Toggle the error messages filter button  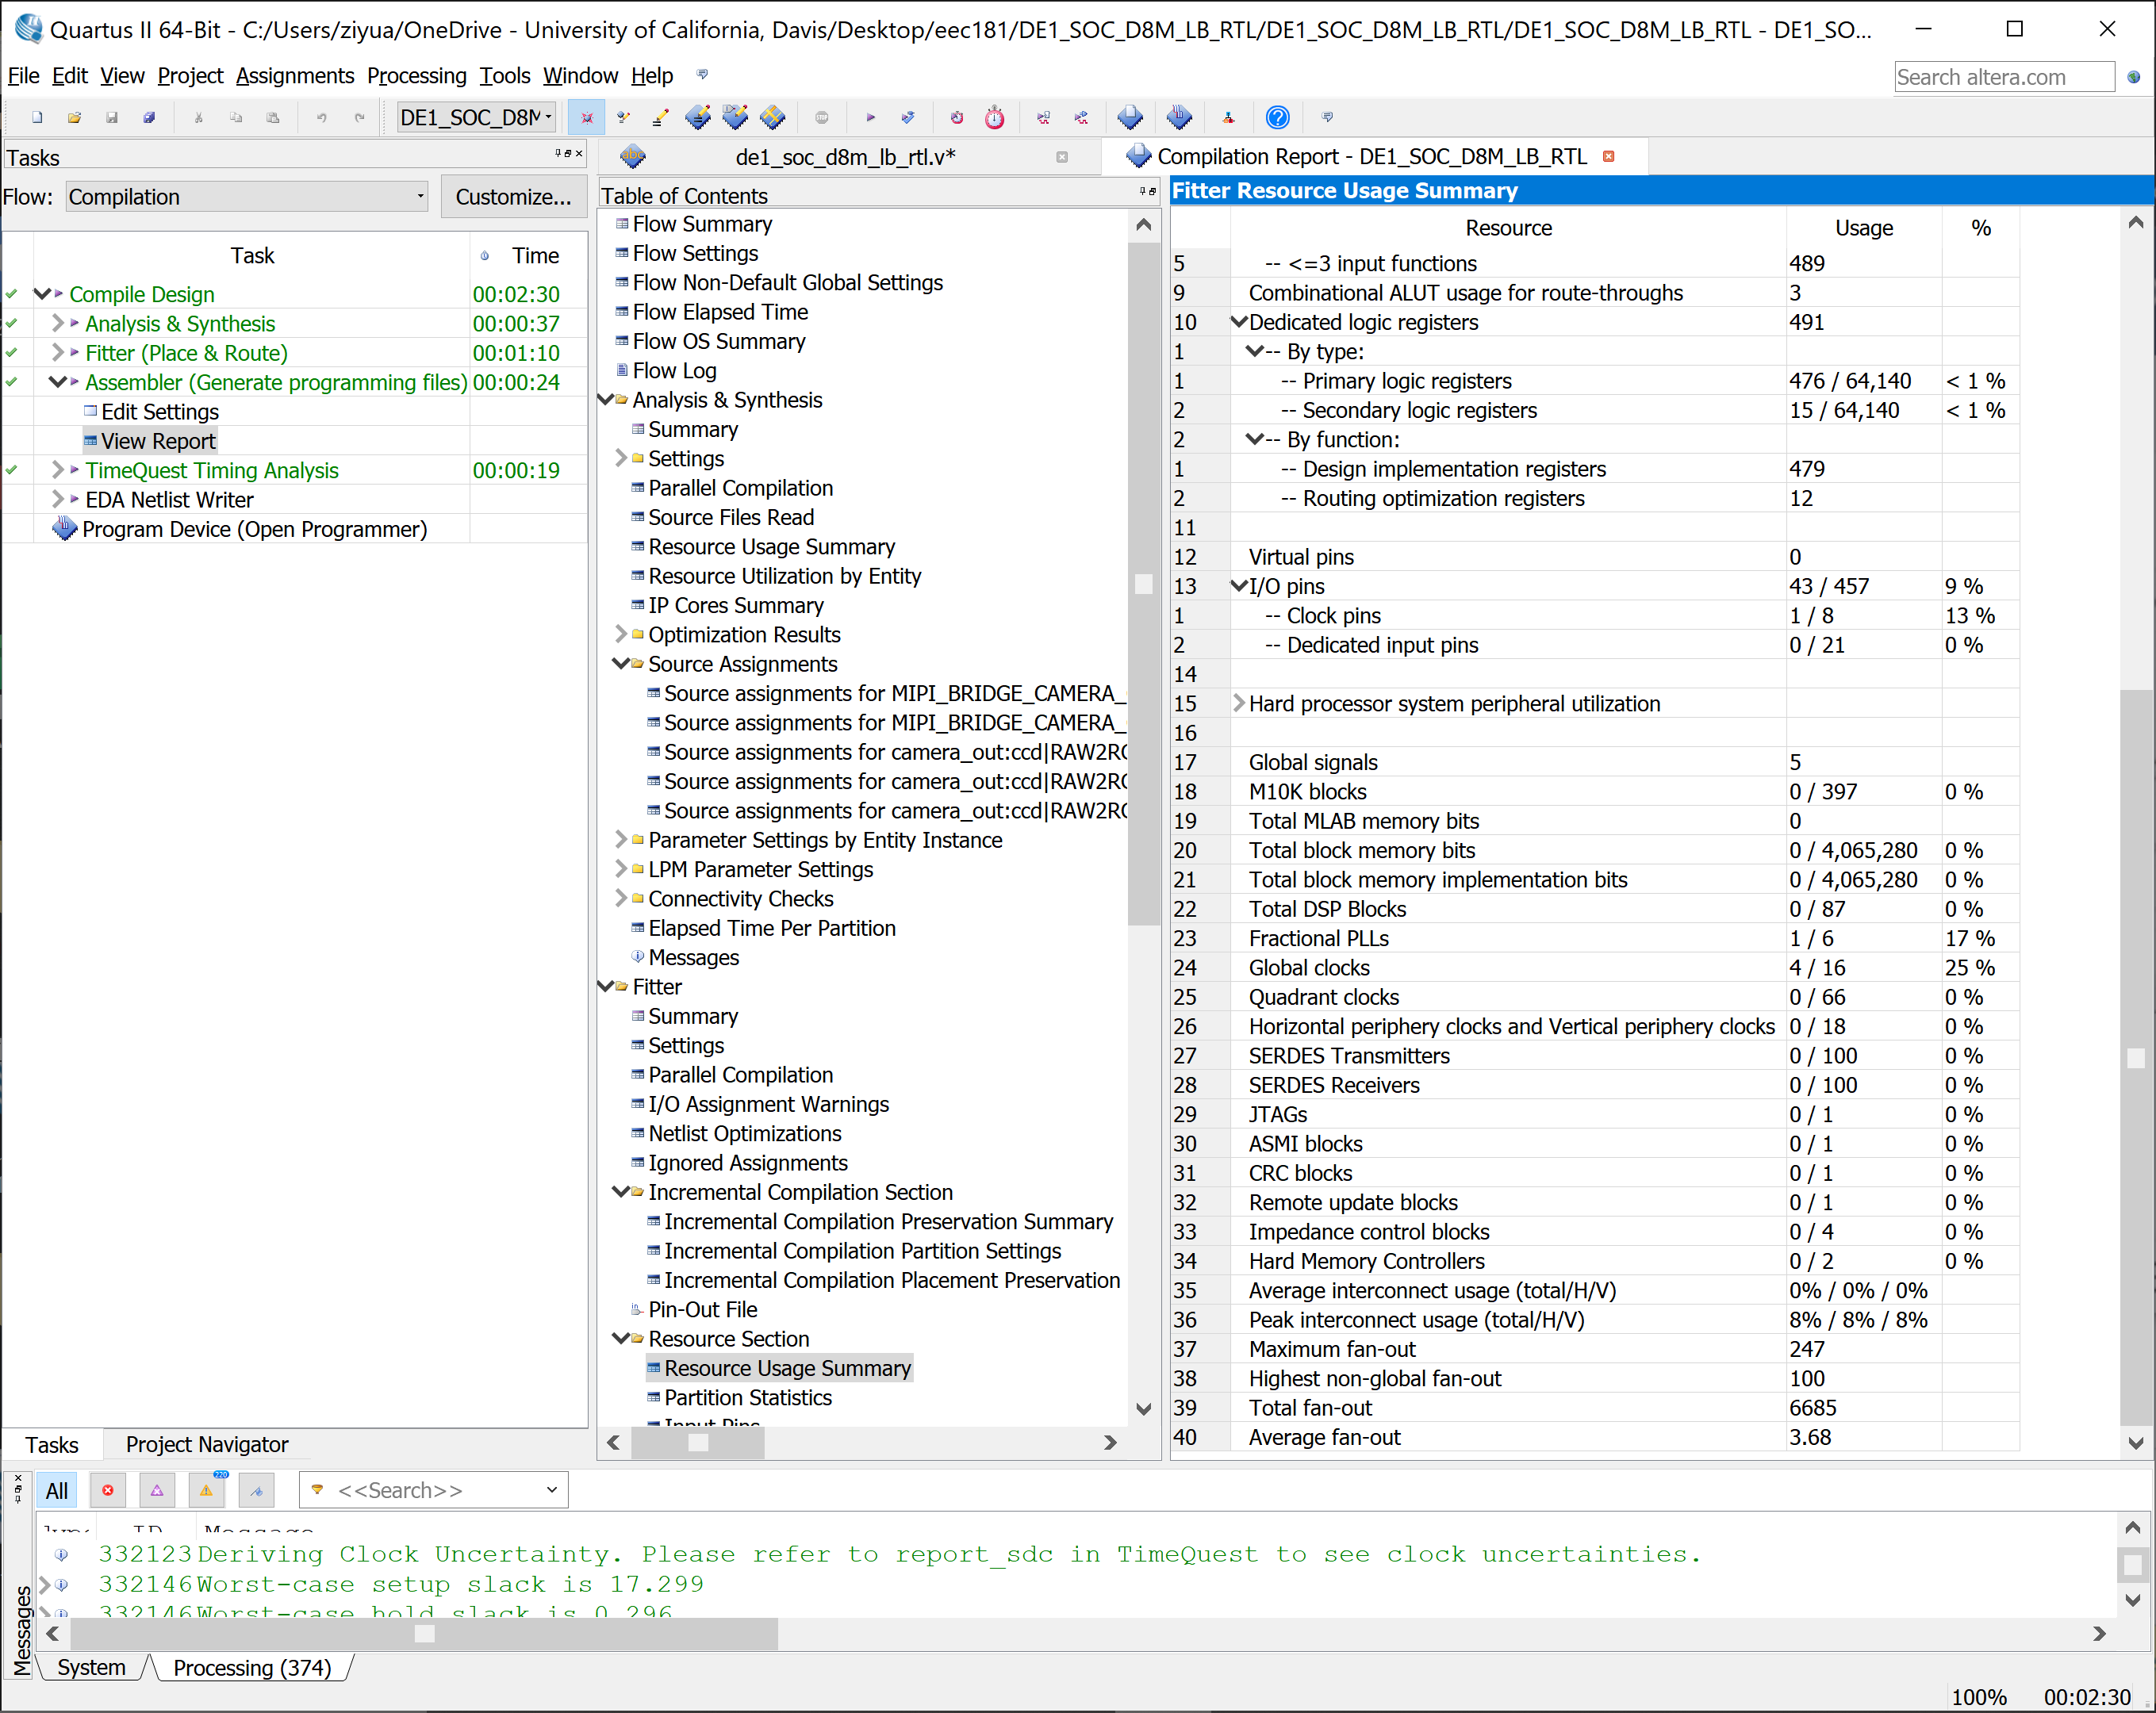(108, 1490)
